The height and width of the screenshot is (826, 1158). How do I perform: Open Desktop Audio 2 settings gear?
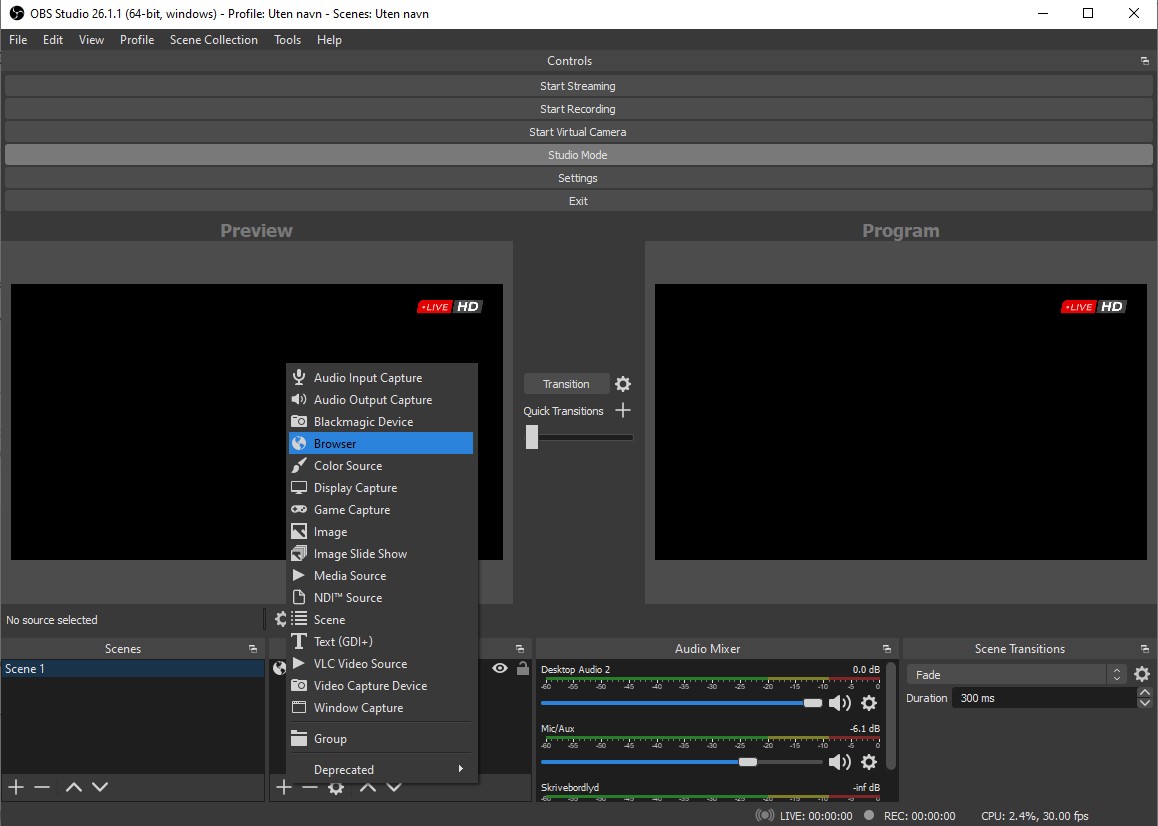(x=869, y=703)
